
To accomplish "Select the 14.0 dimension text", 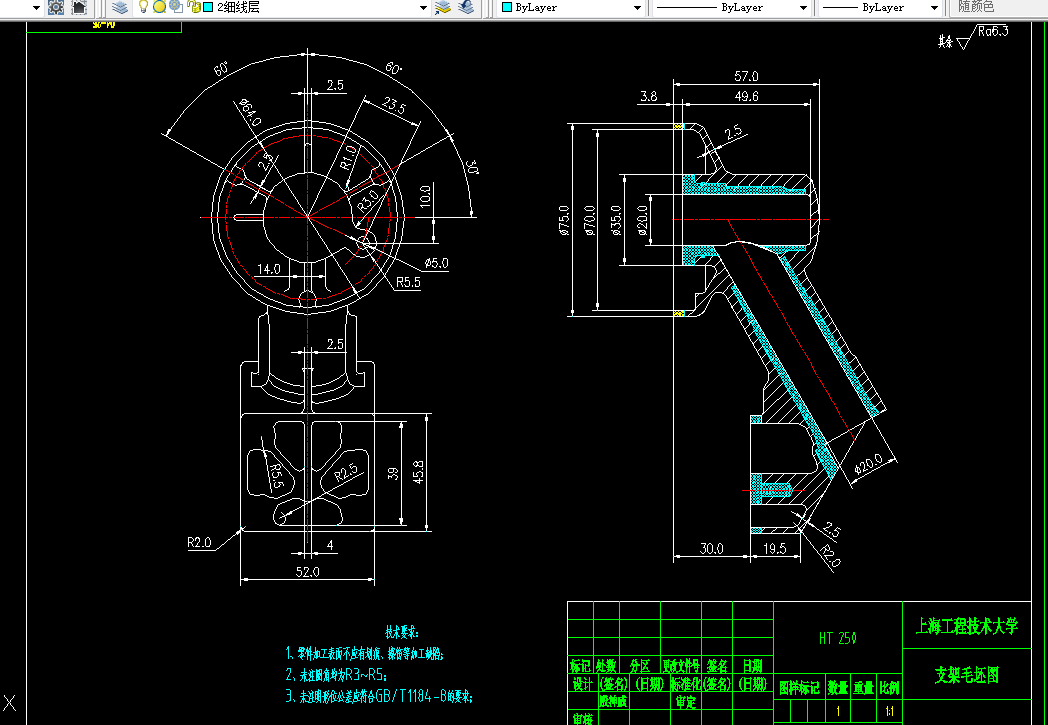I will point(269,269).
